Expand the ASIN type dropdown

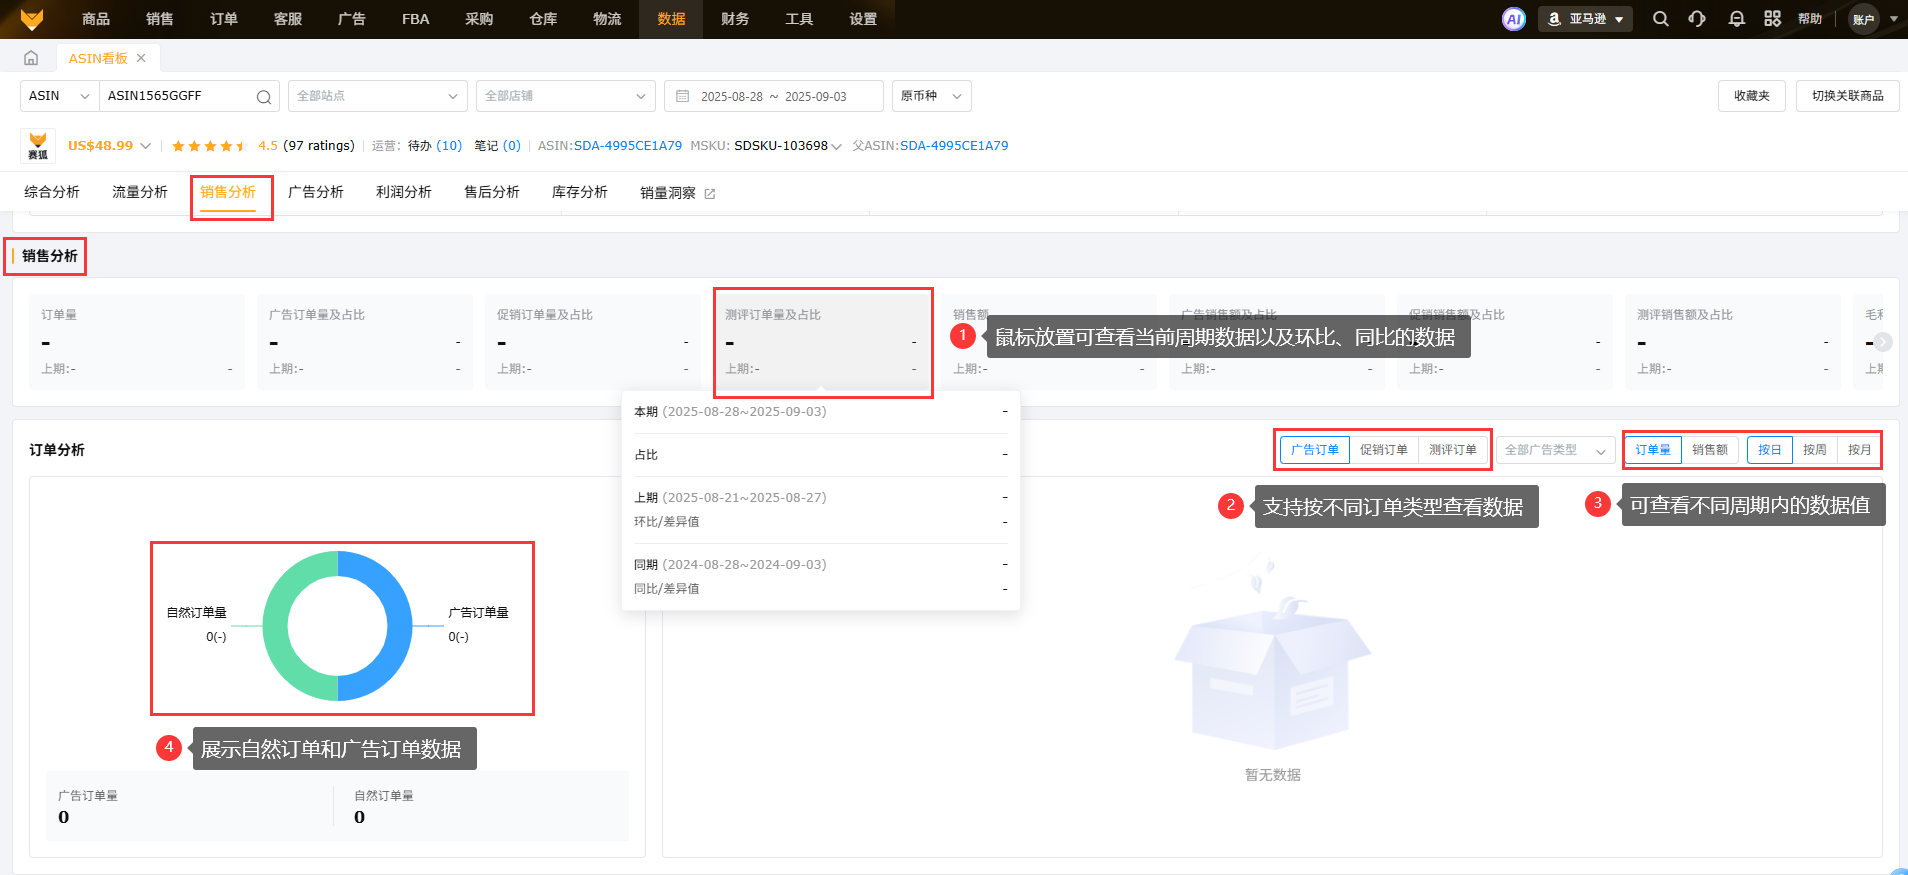[59, 96]
